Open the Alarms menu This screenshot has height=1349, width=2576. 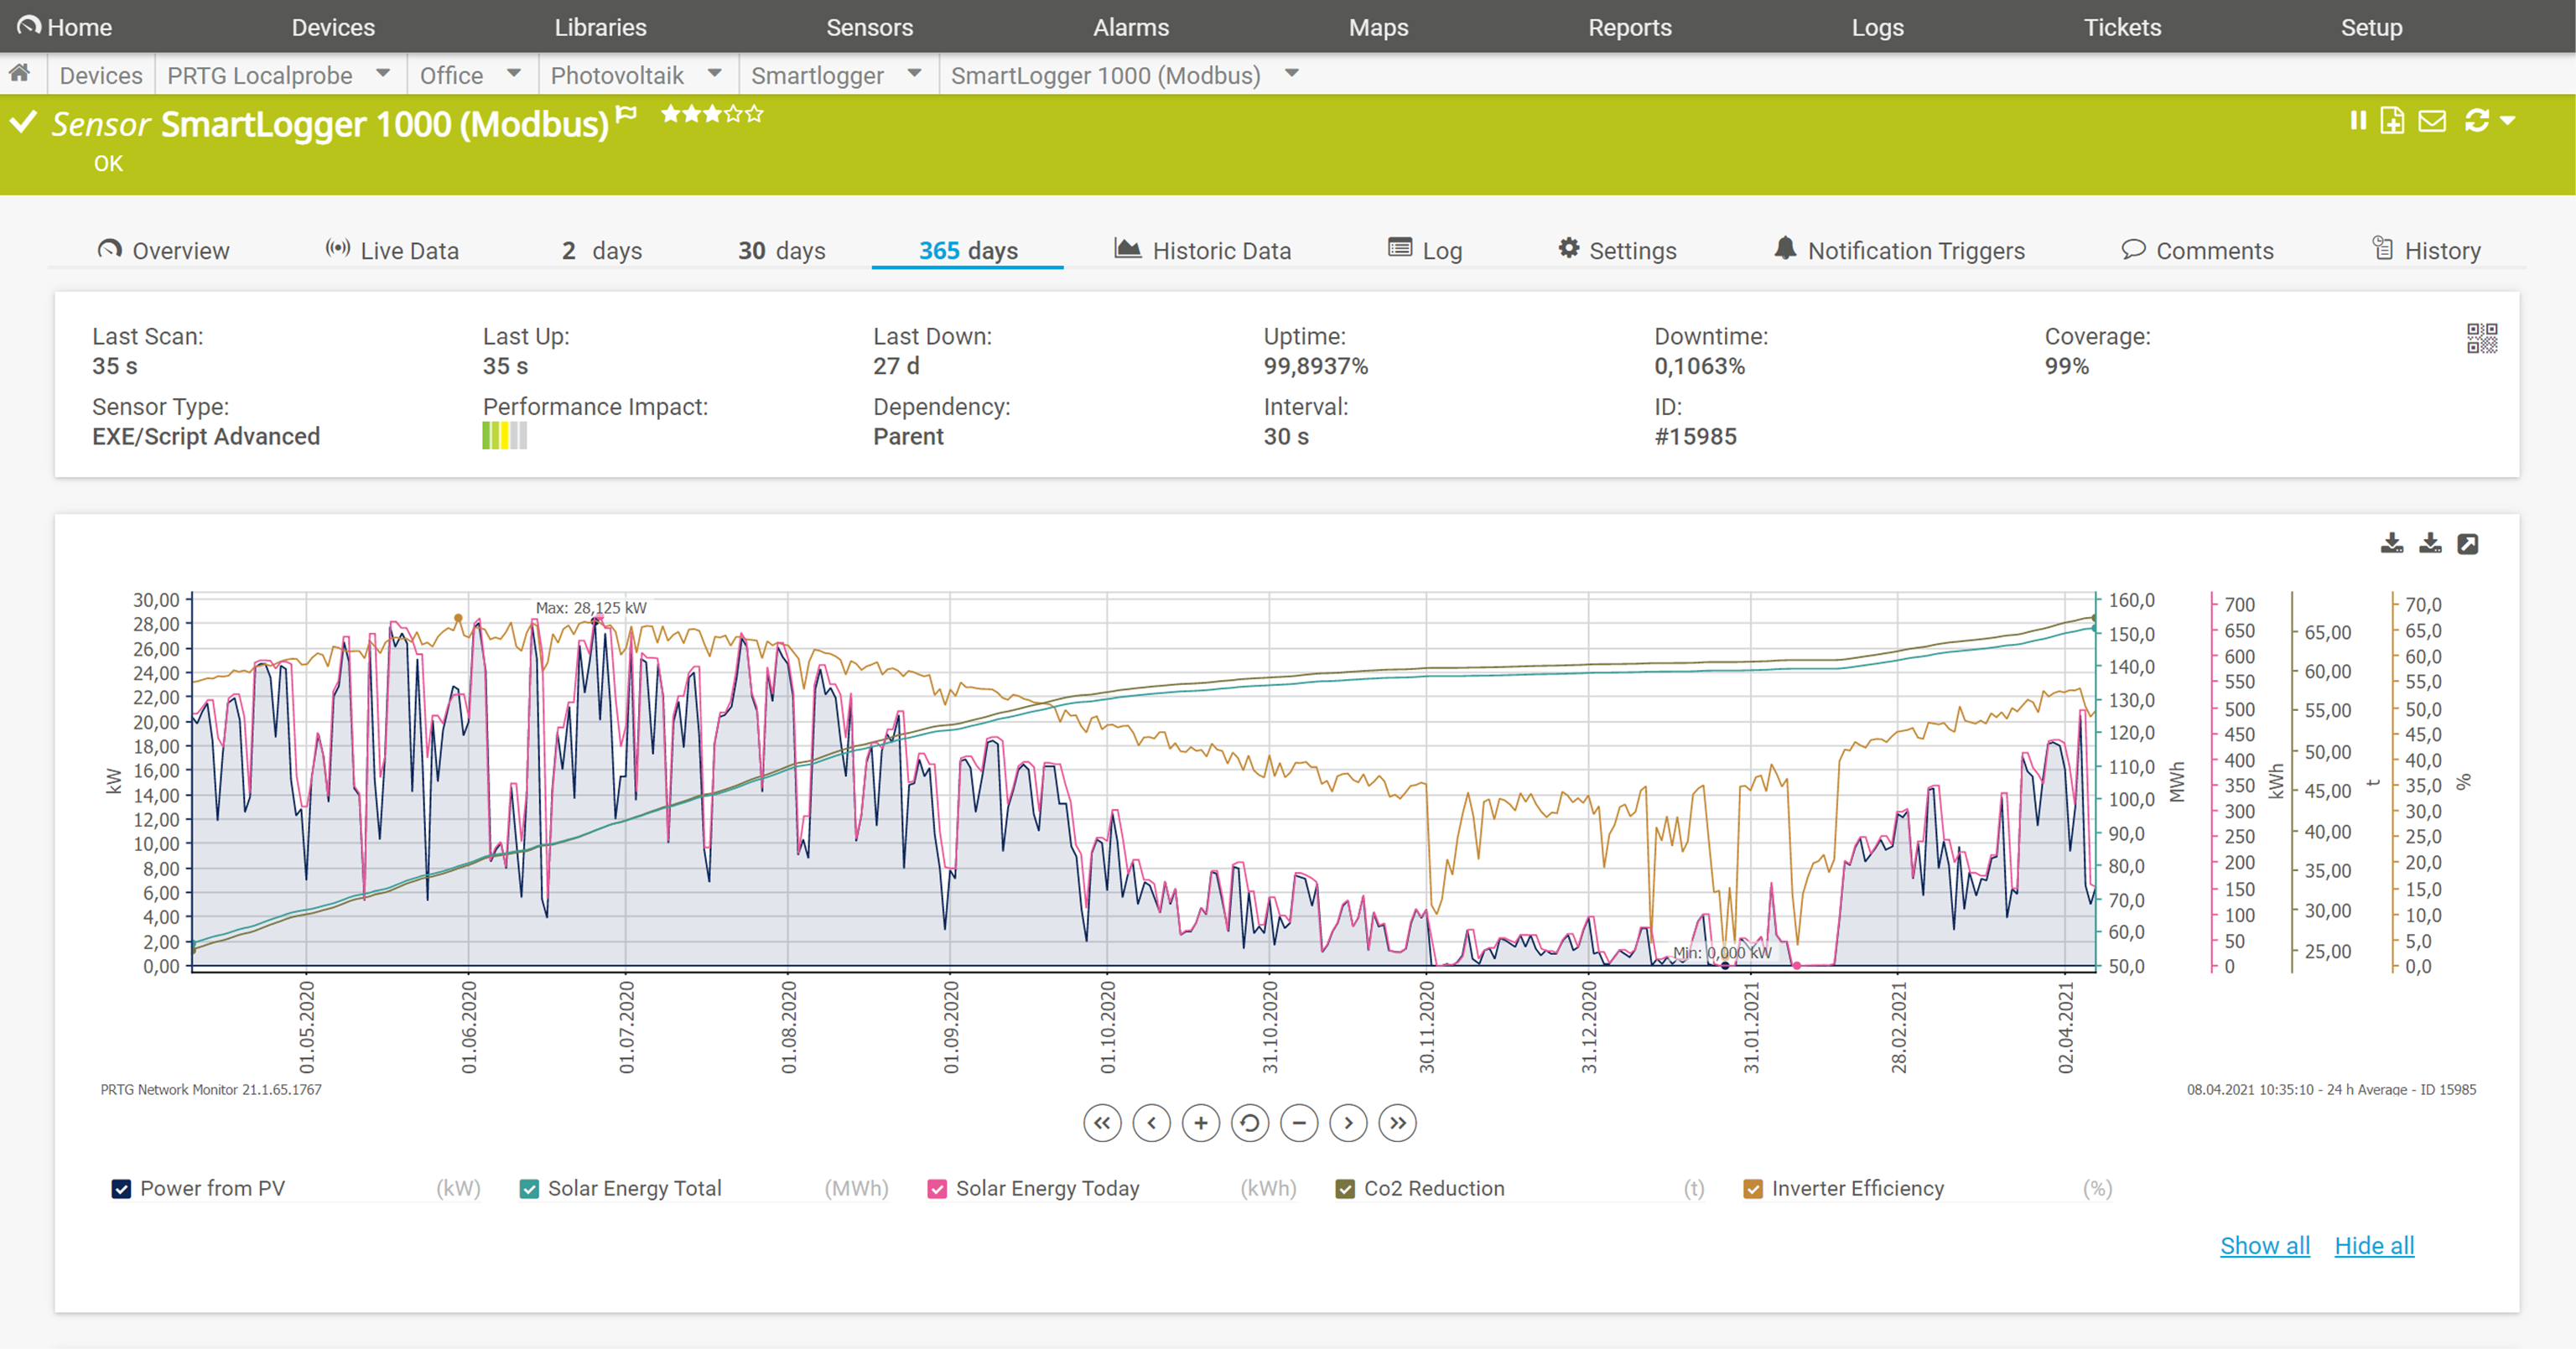1130,27
